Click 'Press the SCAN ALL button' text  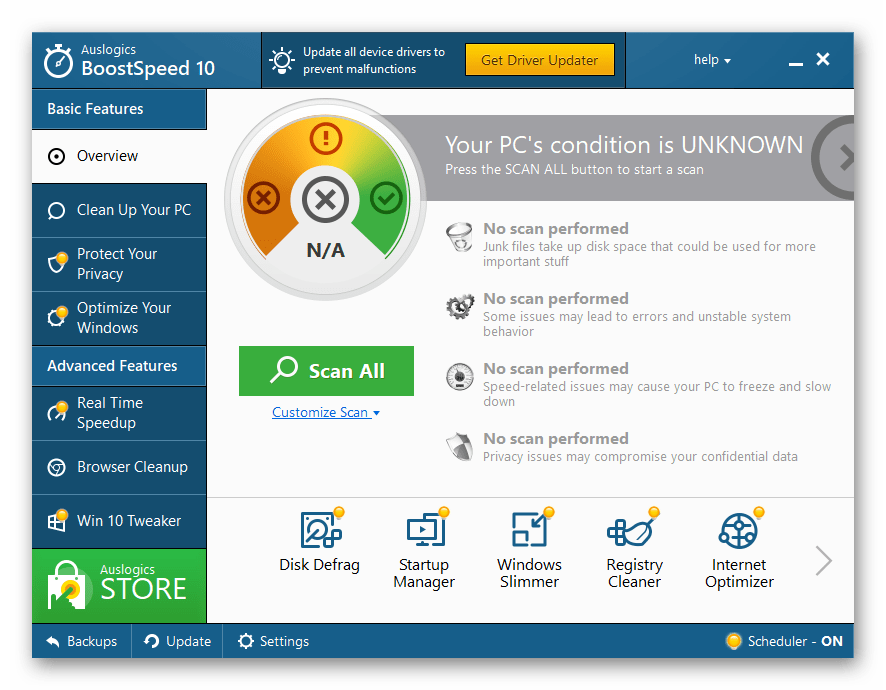(x=574, y=170)
